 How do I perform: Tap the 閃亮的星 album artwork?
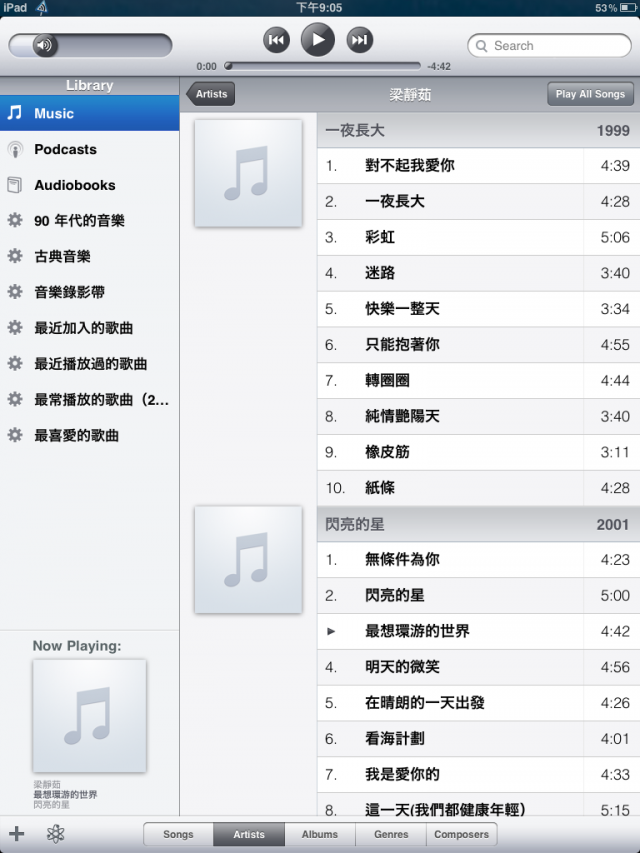pos(248,560)
